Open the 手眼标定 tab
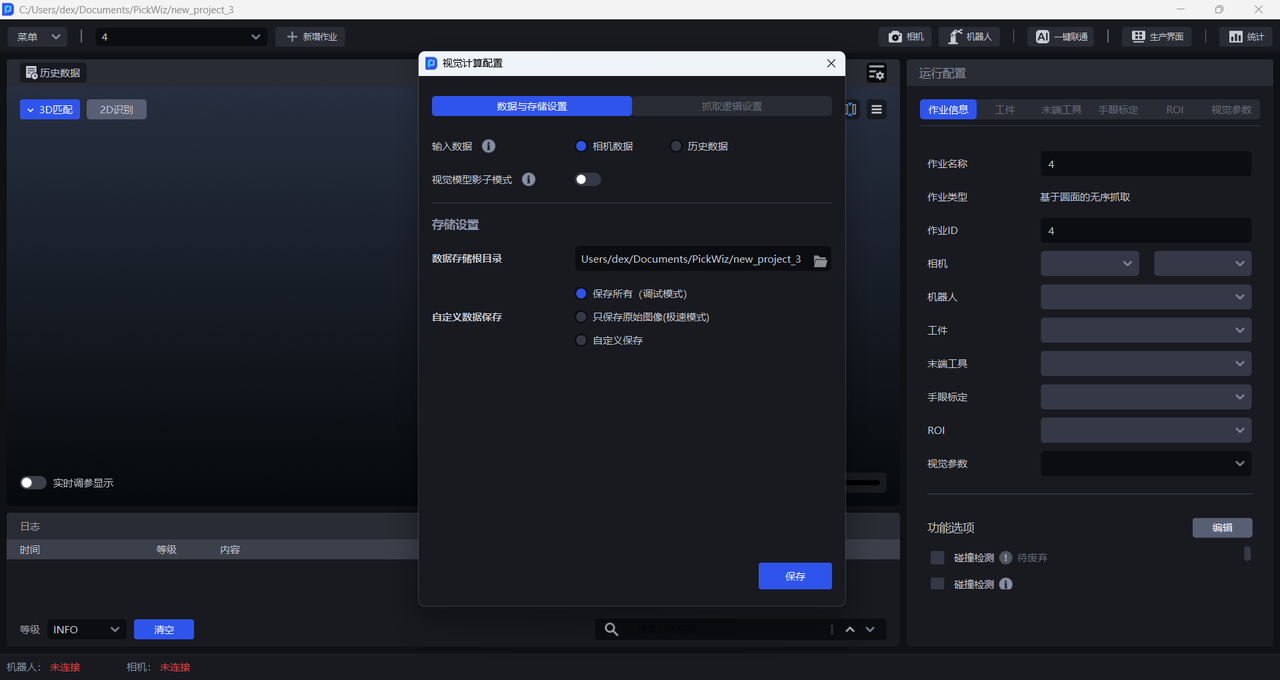1280x680 pixels. point(1118,110)
